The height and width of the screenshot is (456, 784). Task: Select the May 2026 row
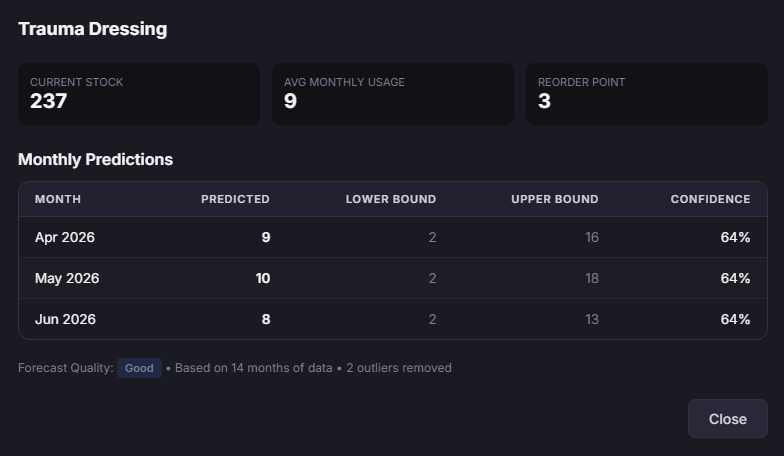392,278
